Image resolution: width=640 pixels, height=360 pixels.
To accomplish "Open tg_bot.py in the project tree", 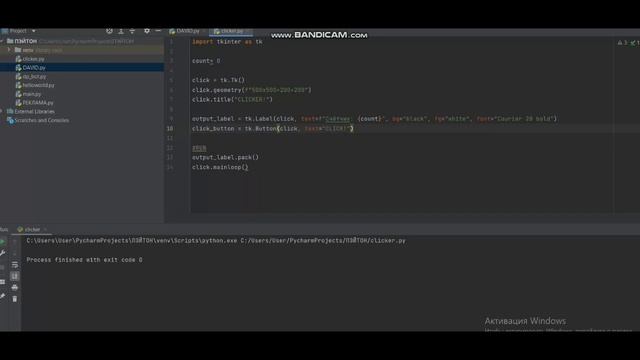I will (x=34, y=77).
